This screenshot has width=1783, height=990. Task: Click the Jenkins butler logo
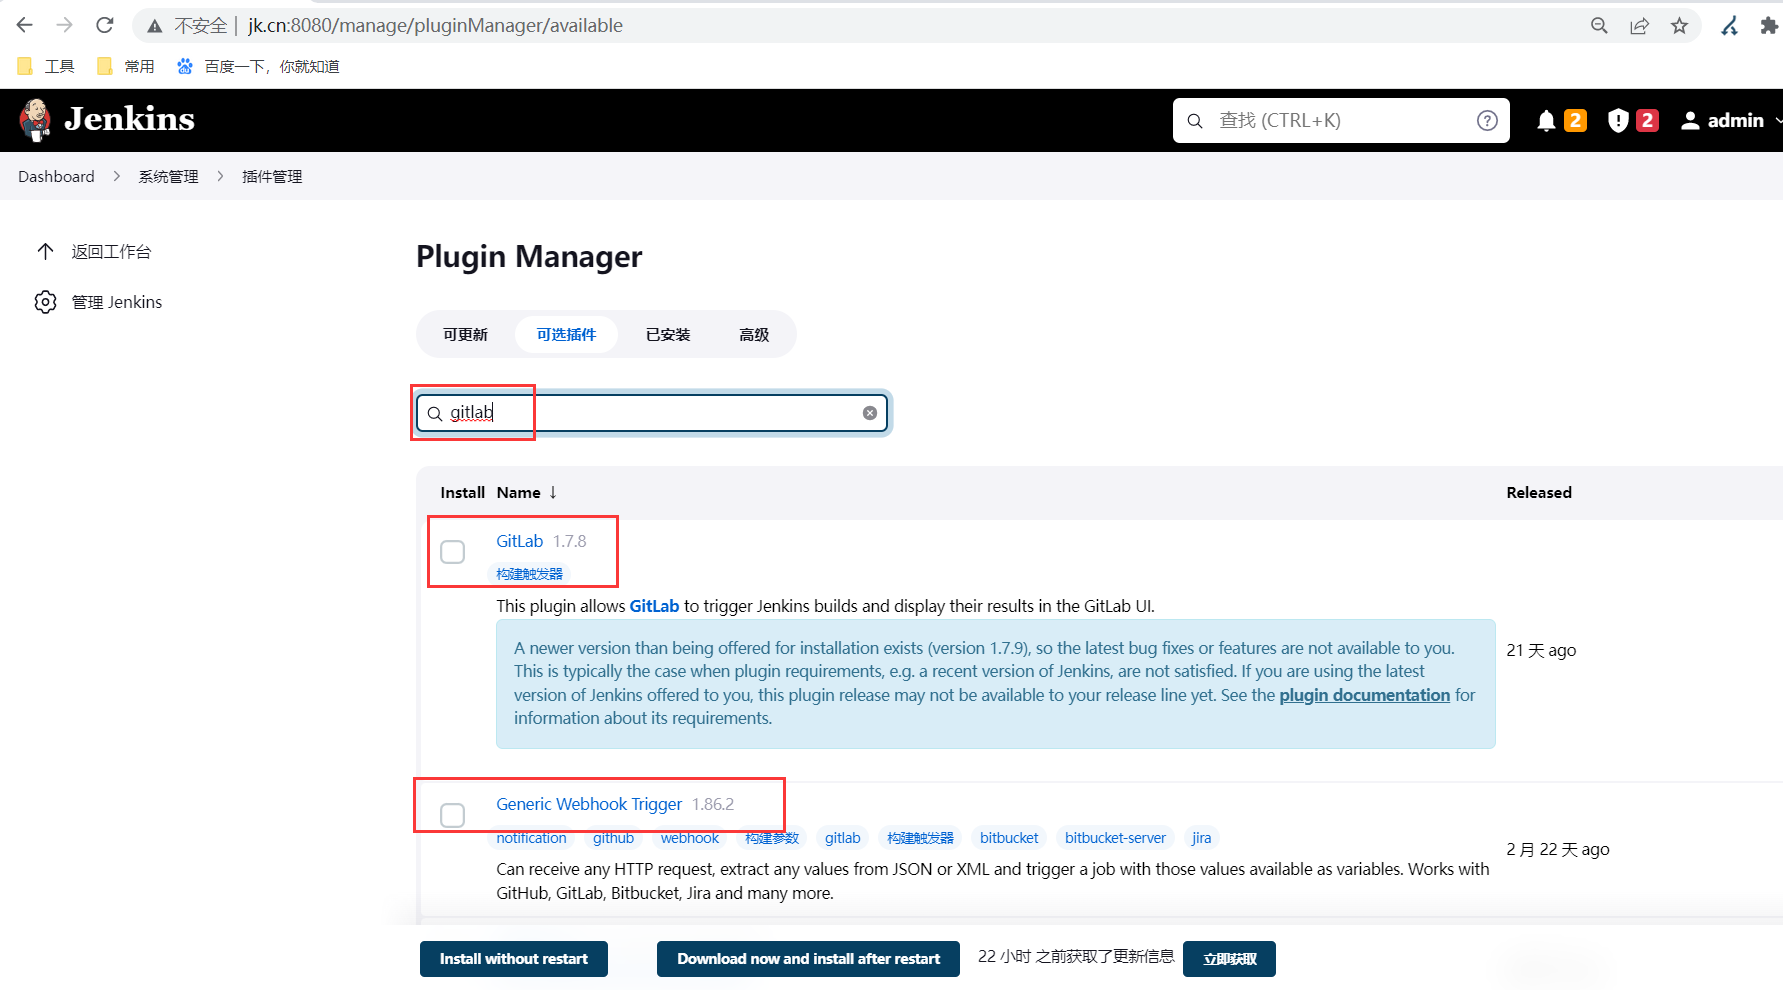click(36, 120)
